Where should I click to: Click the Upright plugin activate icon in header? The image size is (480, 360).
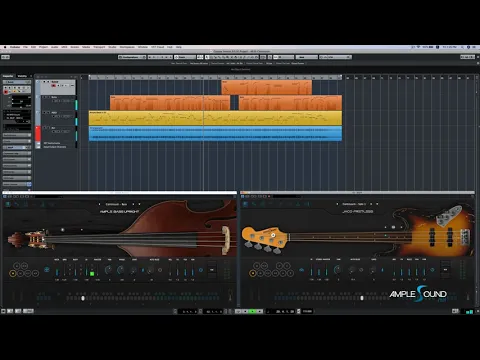[x=5, y=196]
